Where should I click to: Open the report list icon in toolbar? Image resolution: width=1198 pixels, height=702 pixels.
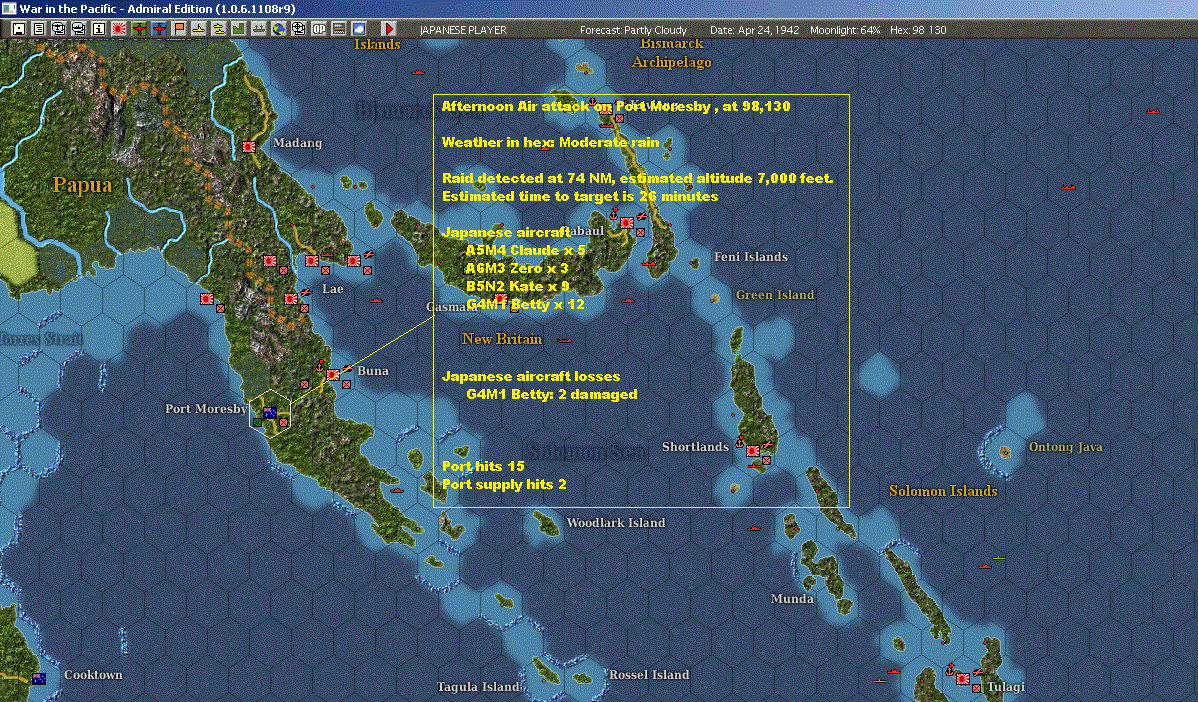click(x=39, y=29)
